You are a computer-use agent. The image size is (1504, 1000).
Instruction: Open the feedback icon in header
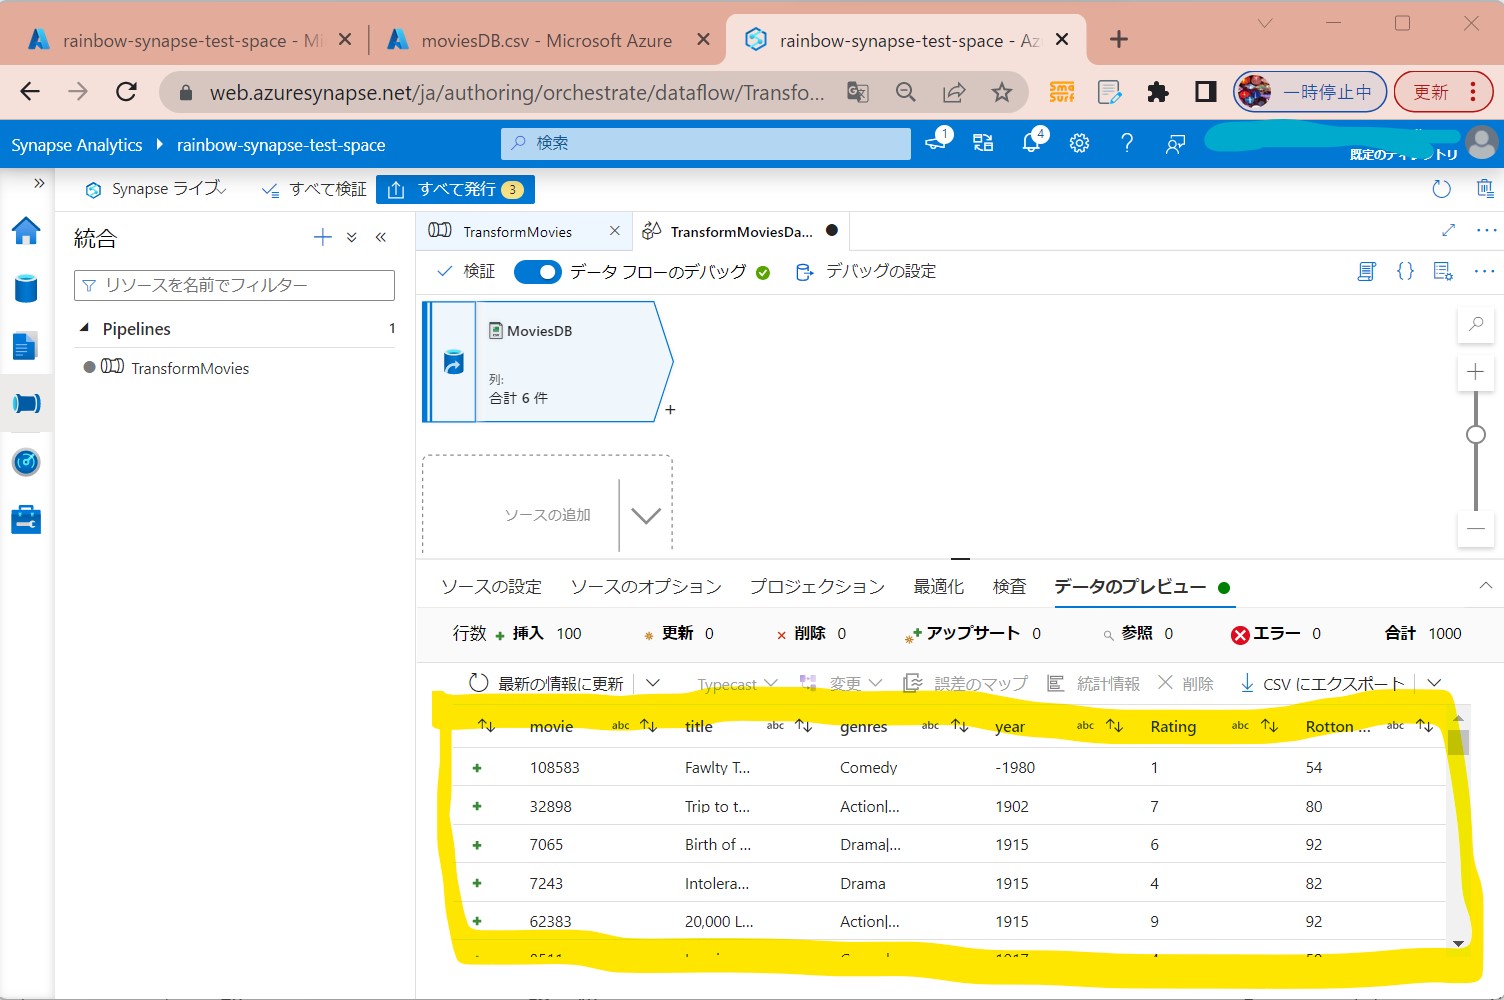pos(1175,144)
